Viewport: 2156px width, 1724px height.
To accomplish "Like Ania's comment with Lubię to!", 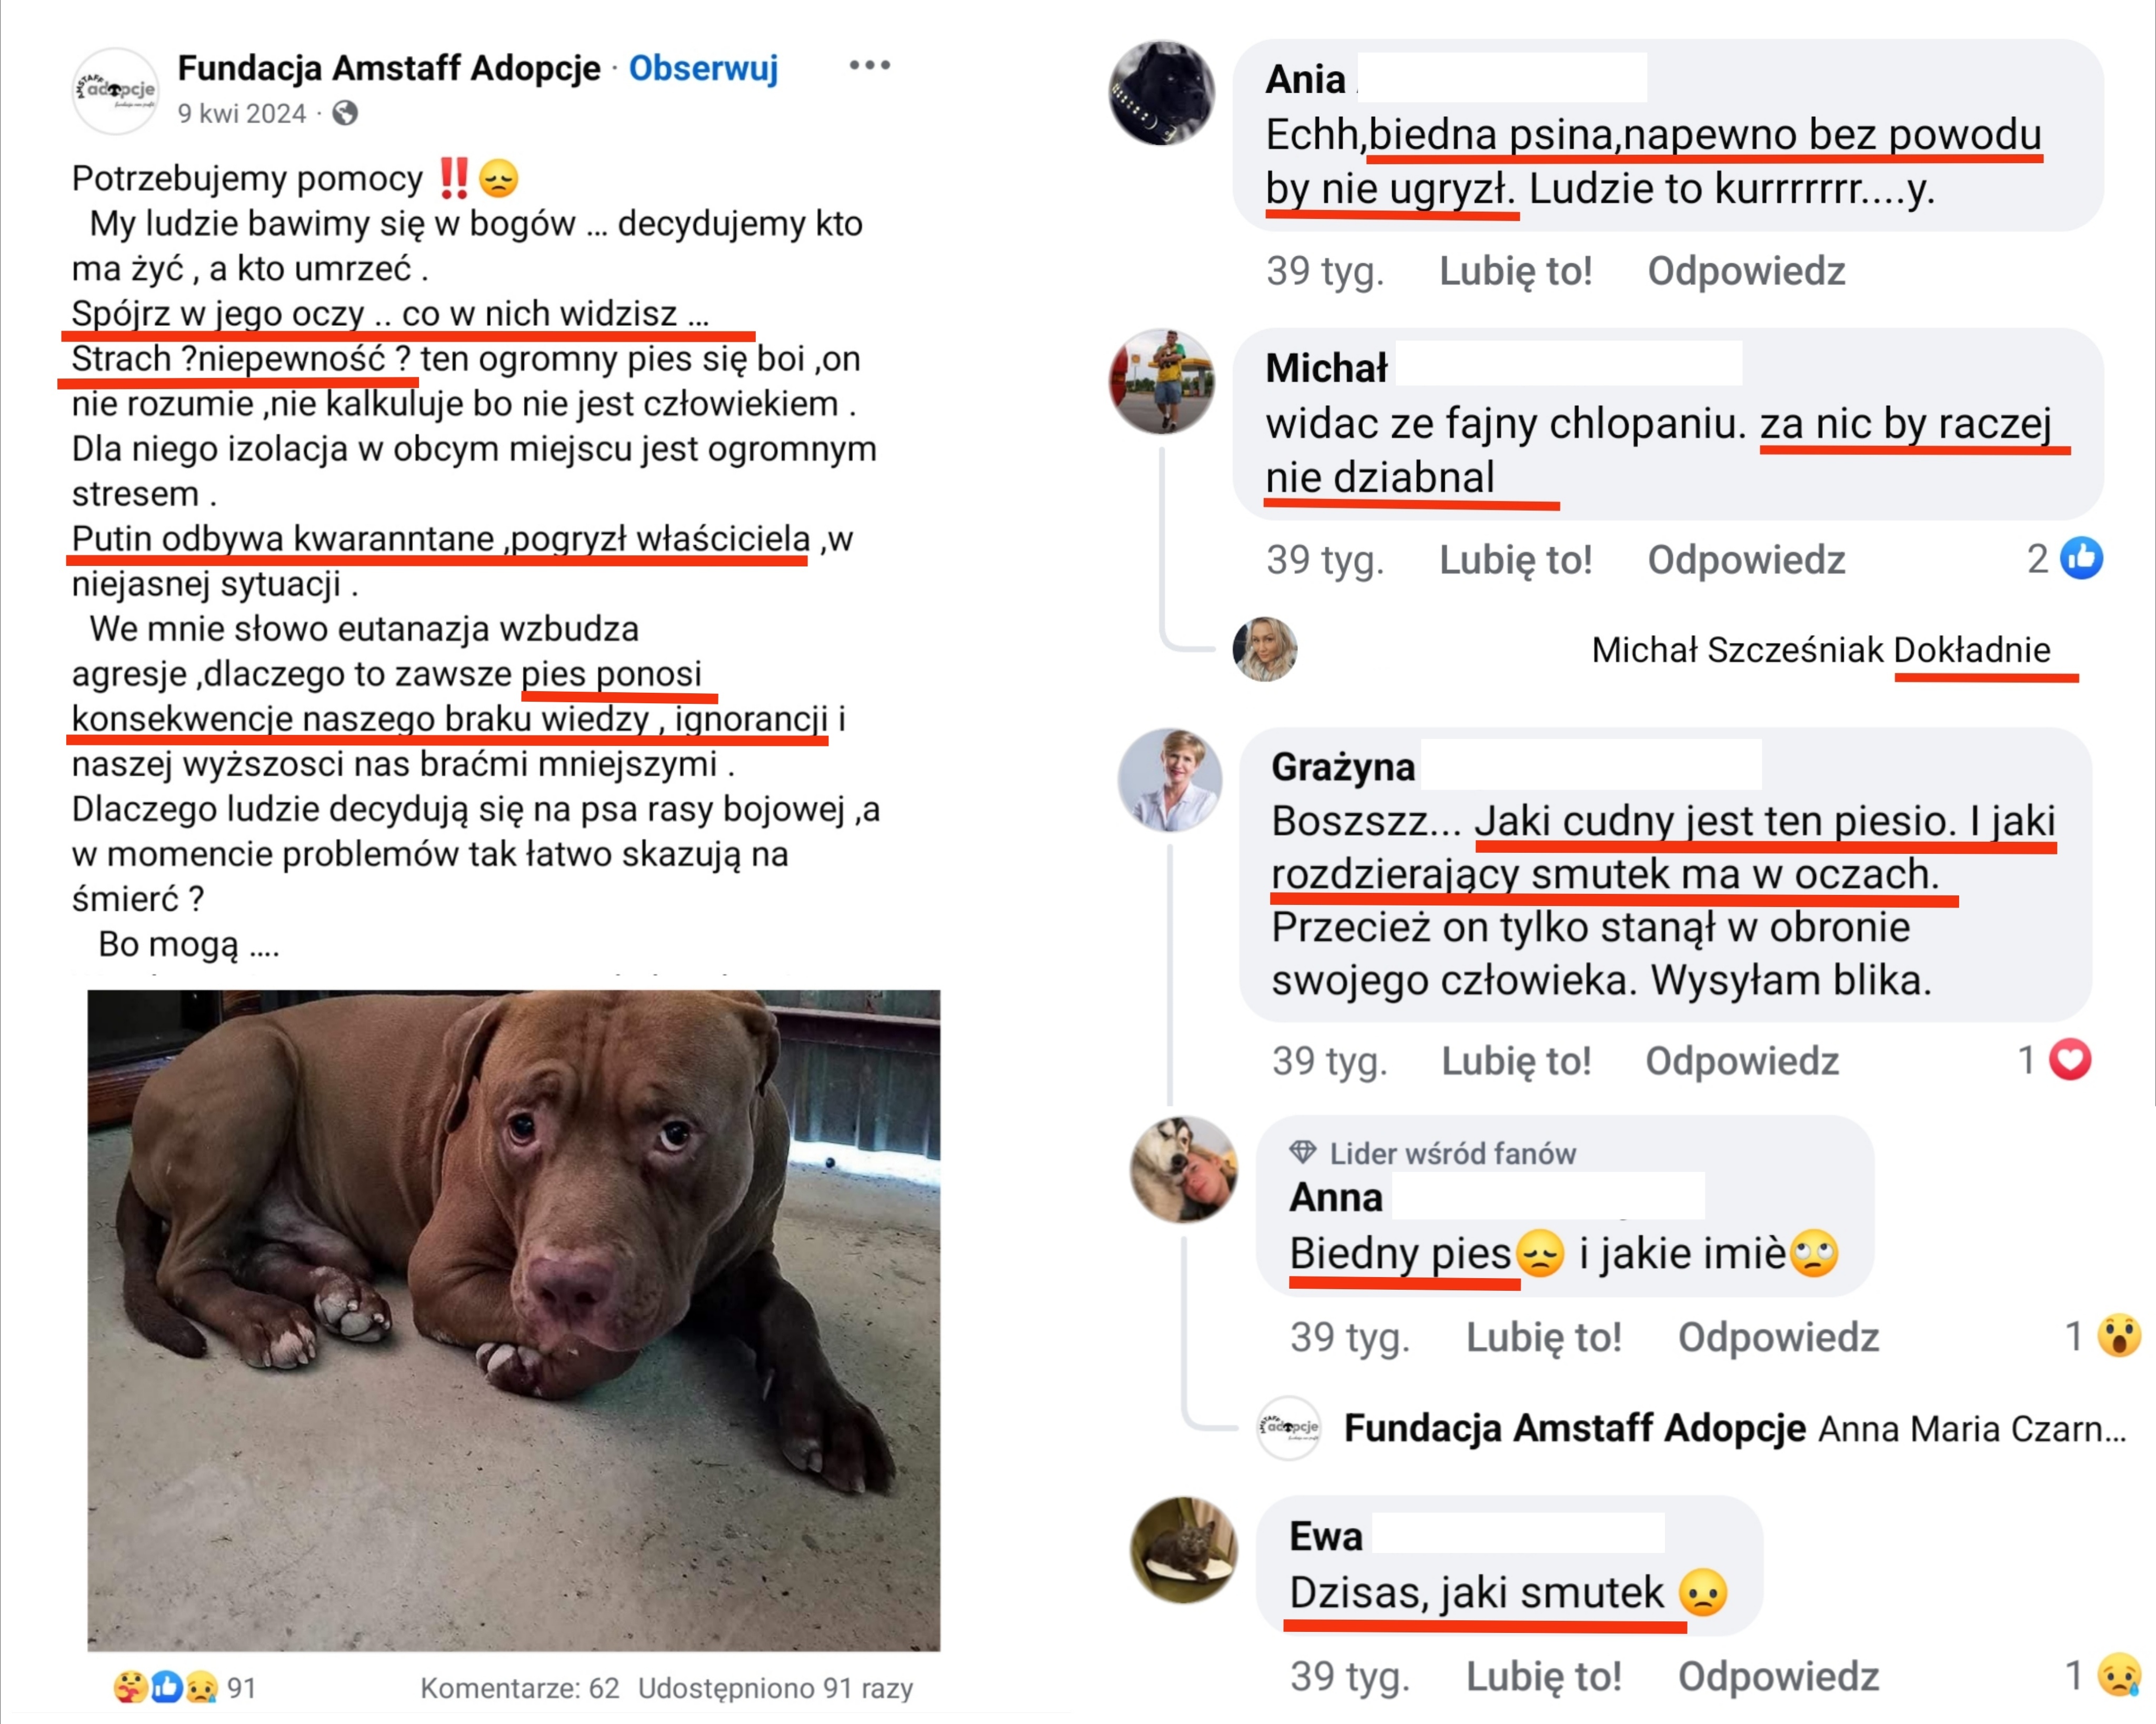I will 1515,271.
